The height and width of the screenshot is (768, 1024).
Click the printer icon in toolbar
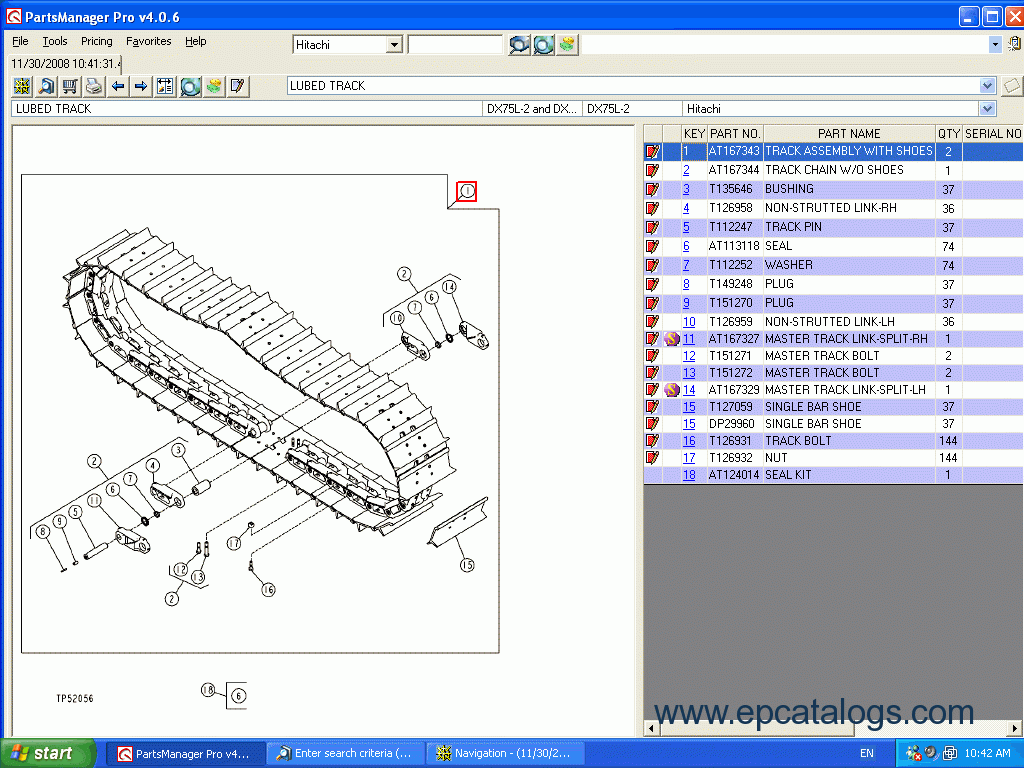point(94,86)
